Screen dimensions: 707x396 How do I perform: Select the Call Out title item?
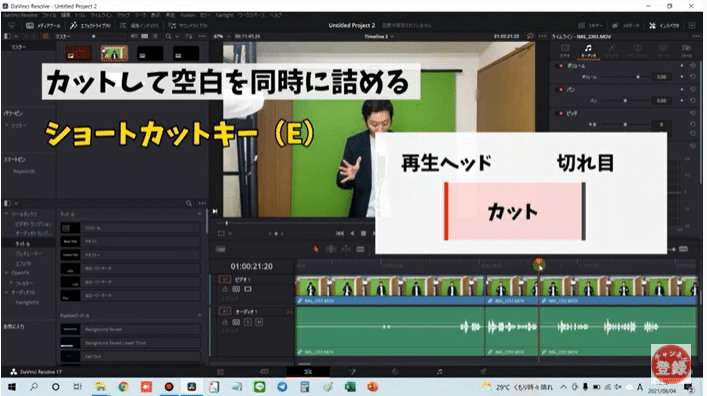130,356
